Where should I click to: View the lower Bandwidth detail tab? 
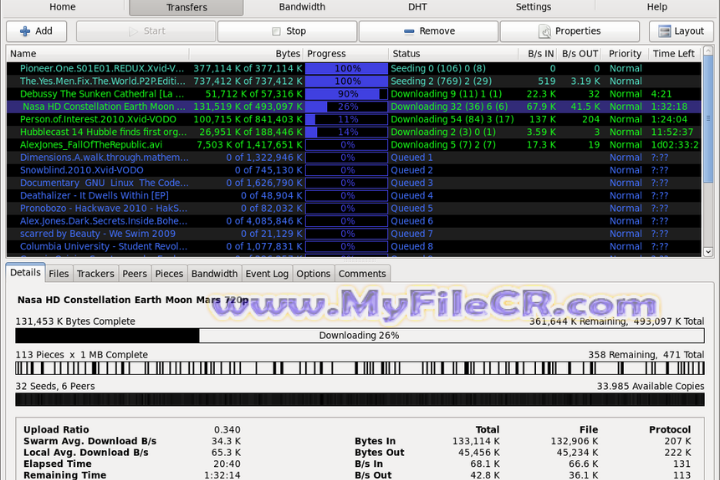click(x=214, y=274)
